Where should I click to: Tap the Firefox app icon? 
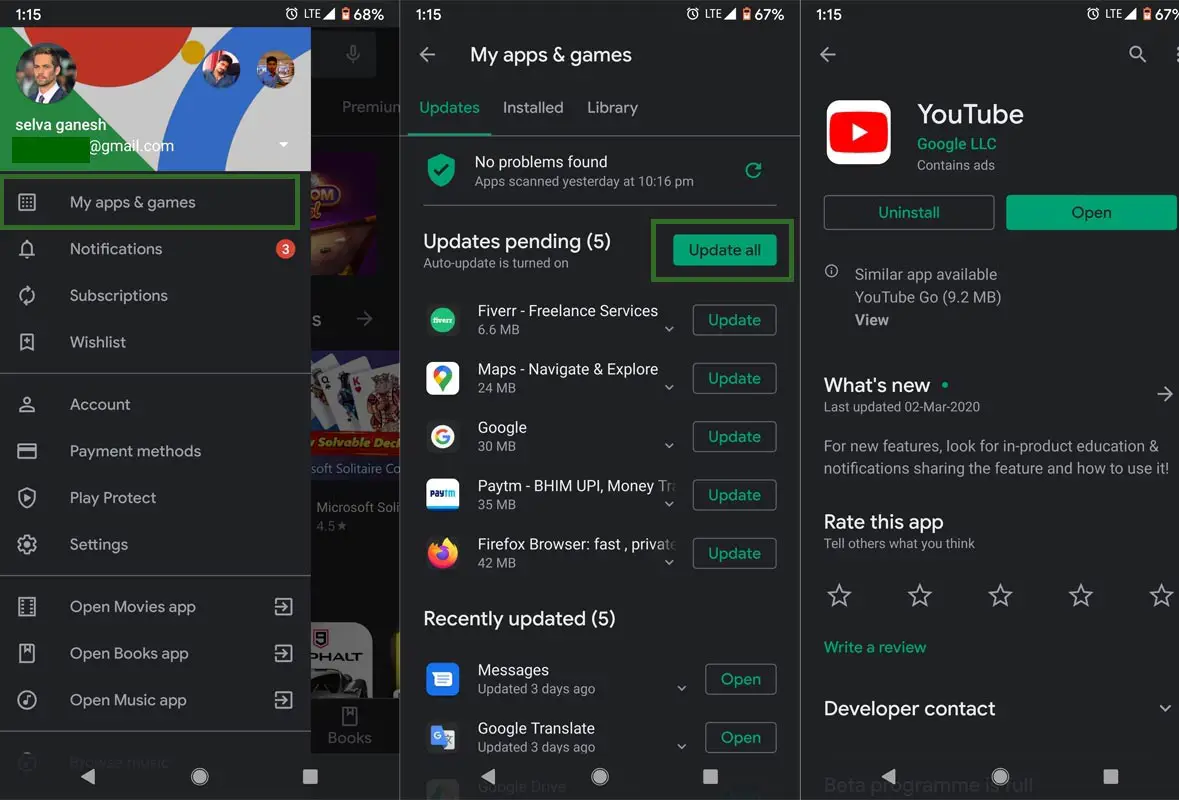[x=443, y=553]
